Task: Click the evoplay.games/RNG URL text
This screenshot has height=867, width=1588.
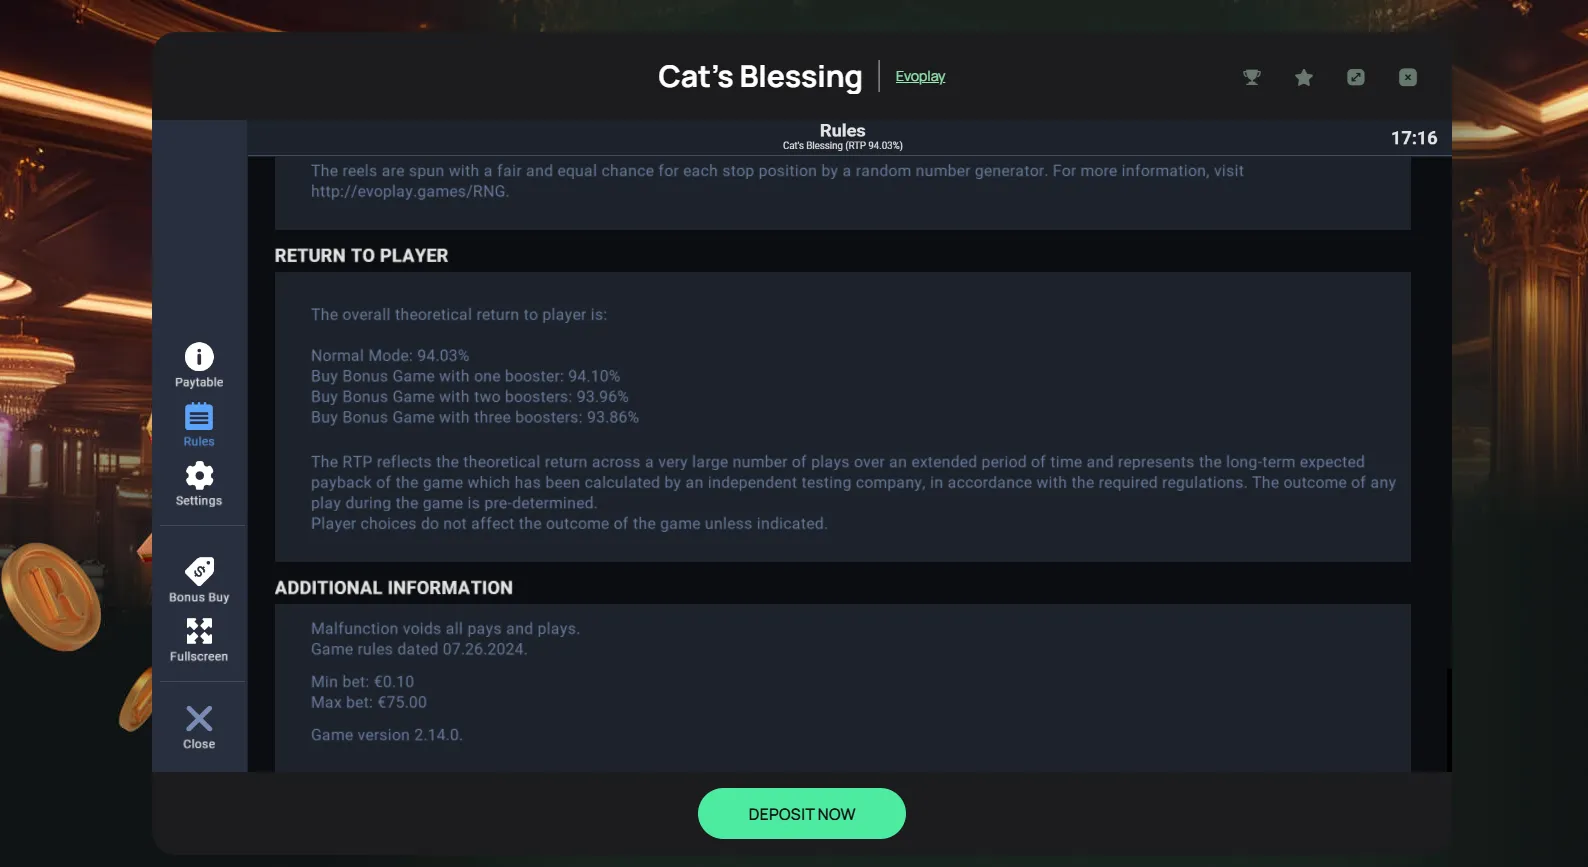Action: pyautogui.click(x=408, y=191)
